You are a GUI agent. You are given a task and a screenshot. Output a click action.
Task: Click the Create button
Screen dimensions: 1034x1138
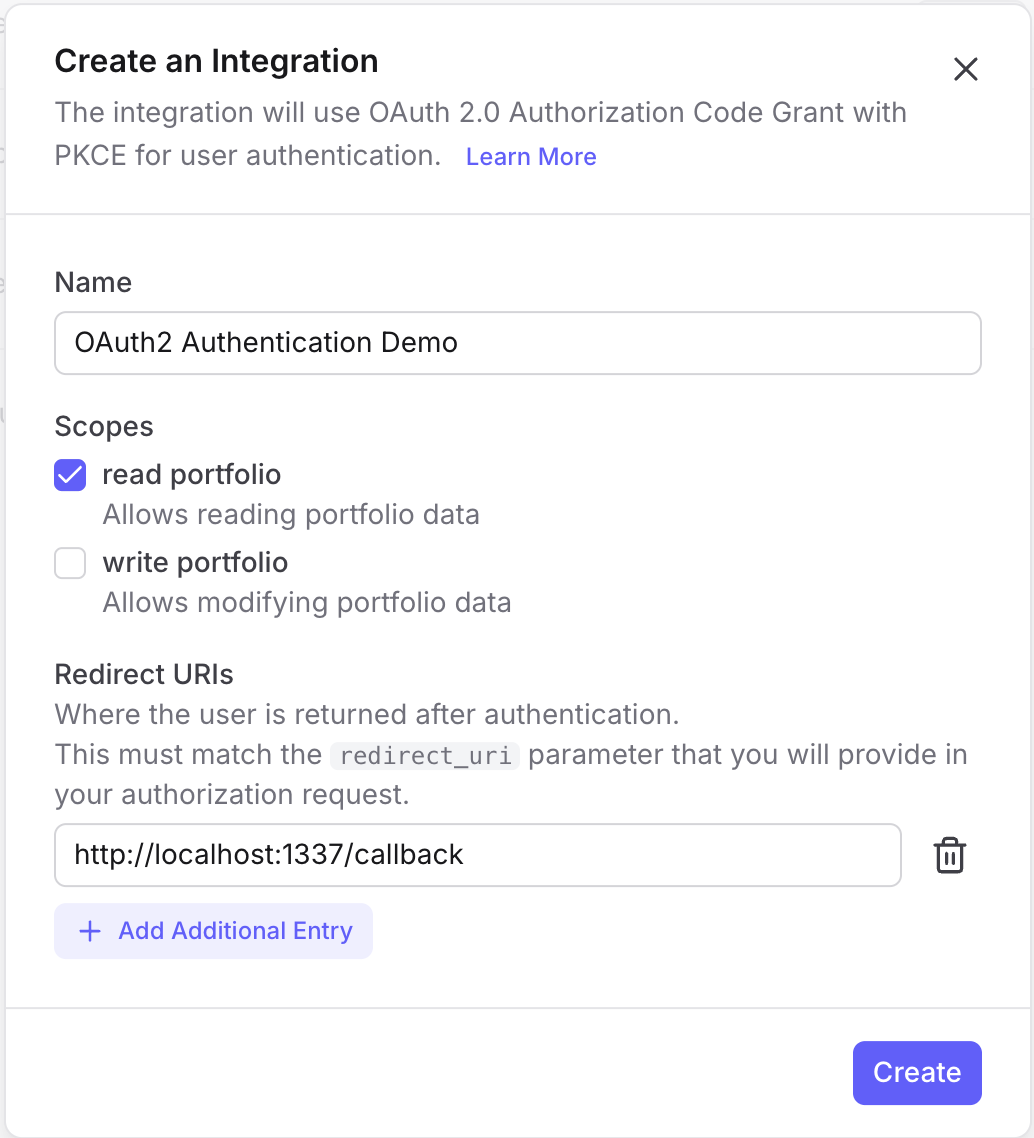point(917,1073)
